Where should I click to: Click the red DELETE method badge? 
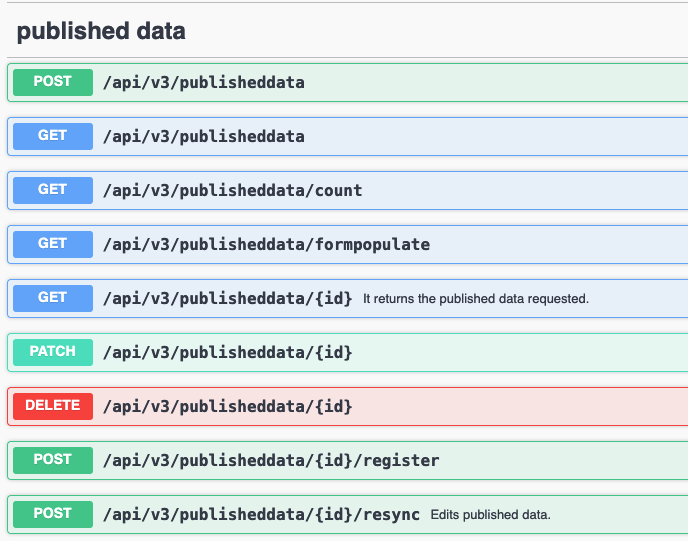pos(52,406)
